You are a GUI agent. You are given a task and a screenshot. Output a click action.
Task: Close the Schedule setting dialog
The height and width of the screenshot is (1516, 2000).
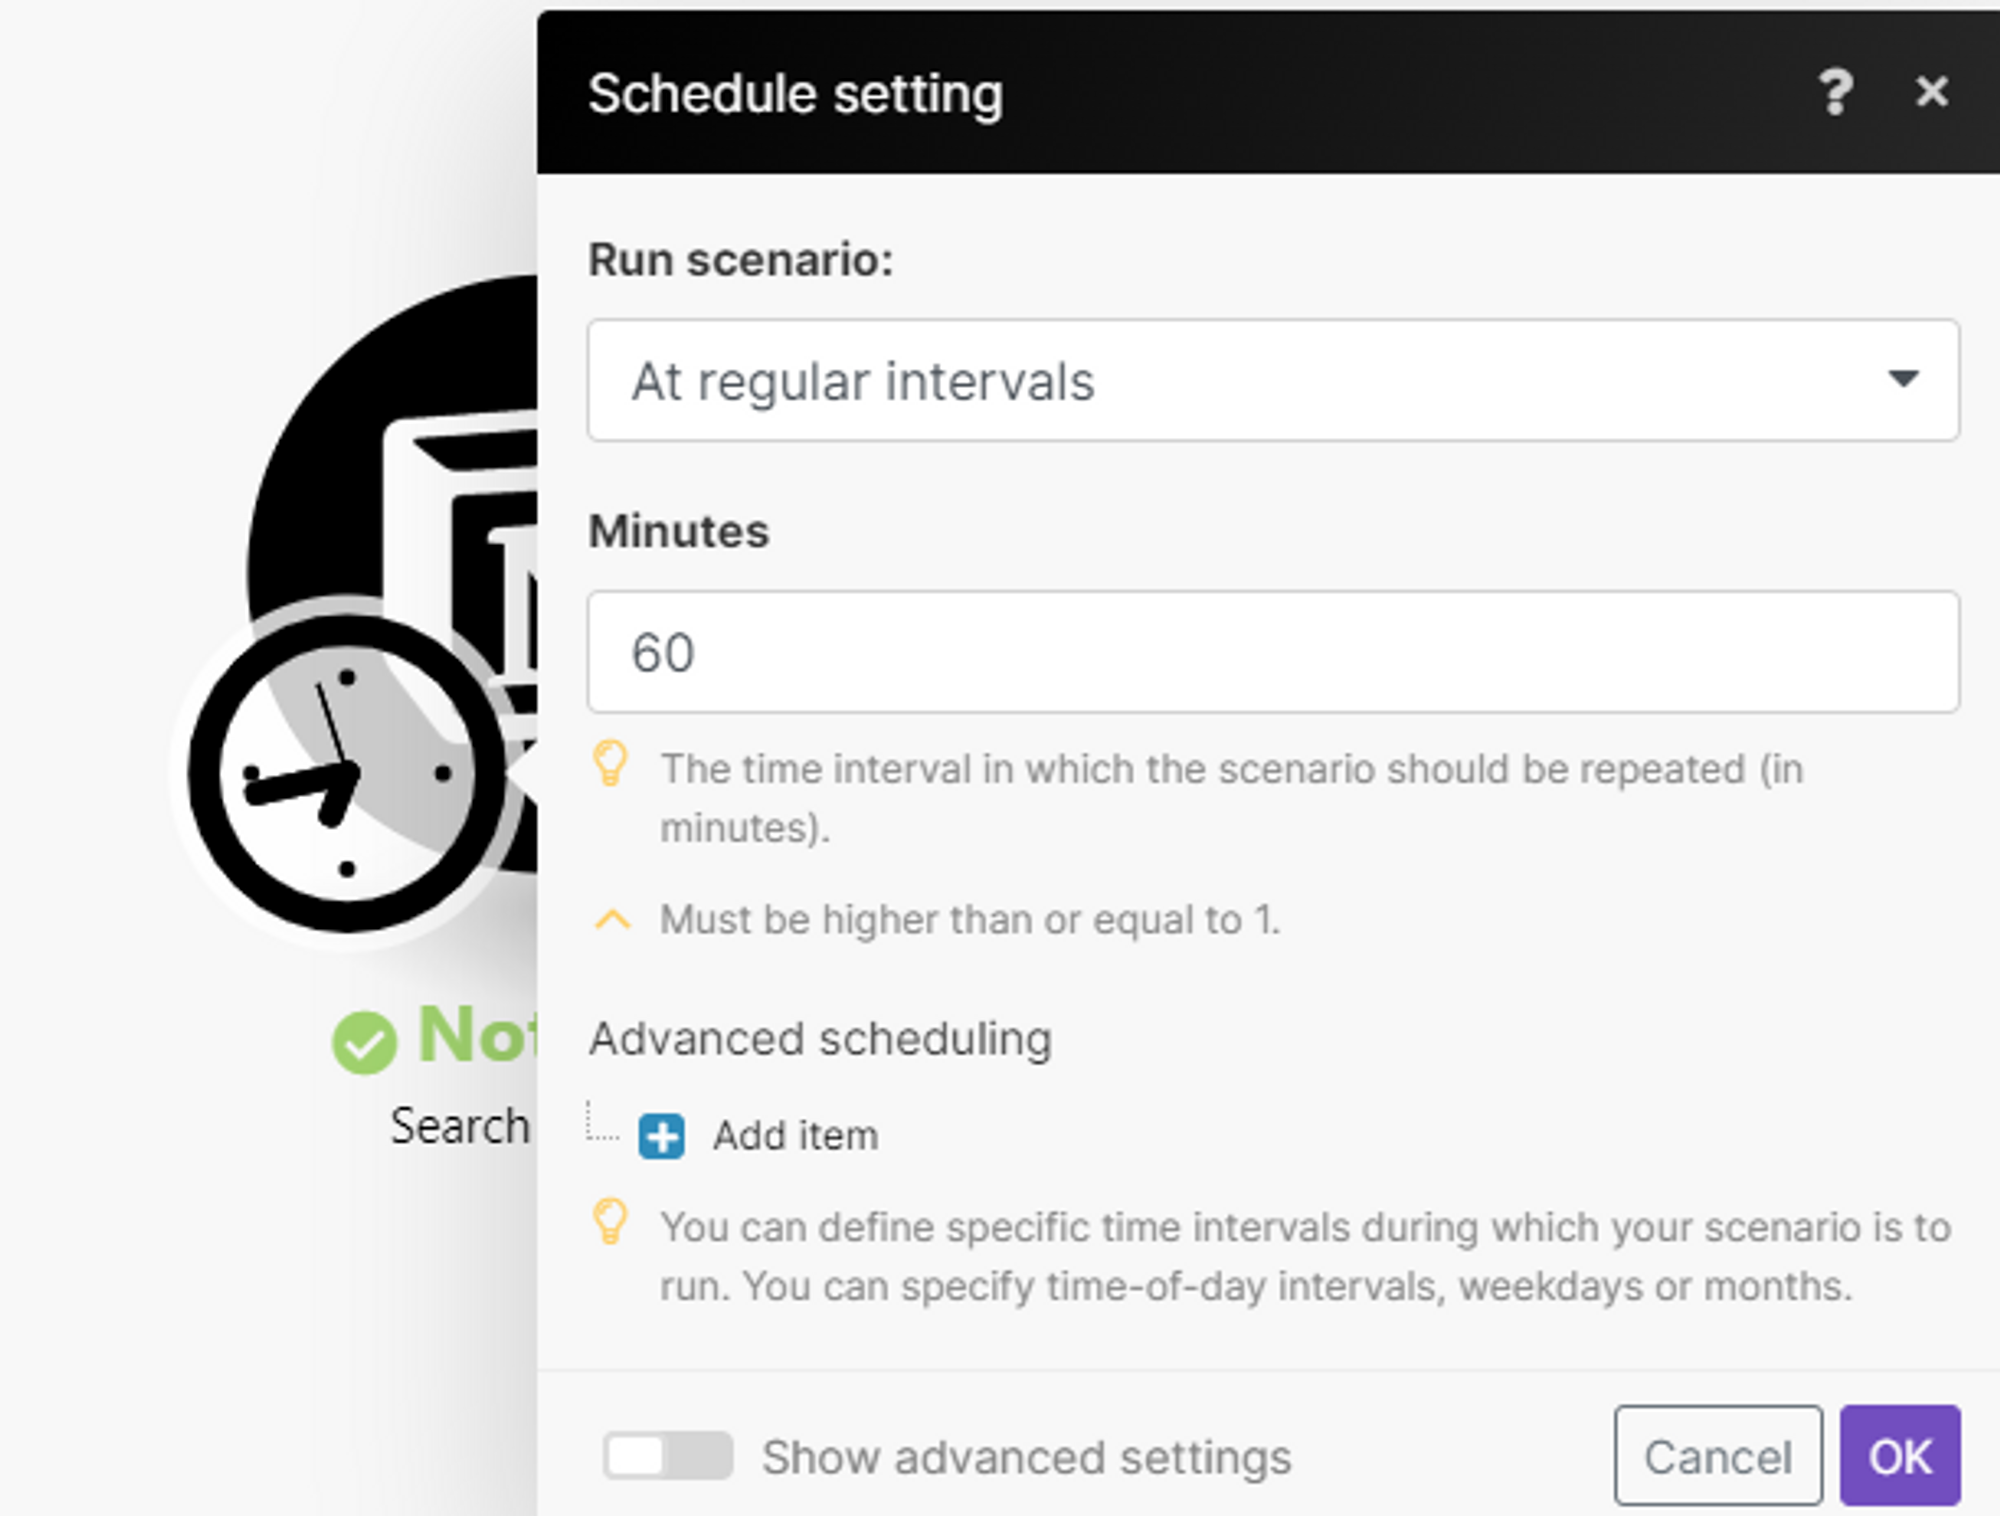(1932, 92)
